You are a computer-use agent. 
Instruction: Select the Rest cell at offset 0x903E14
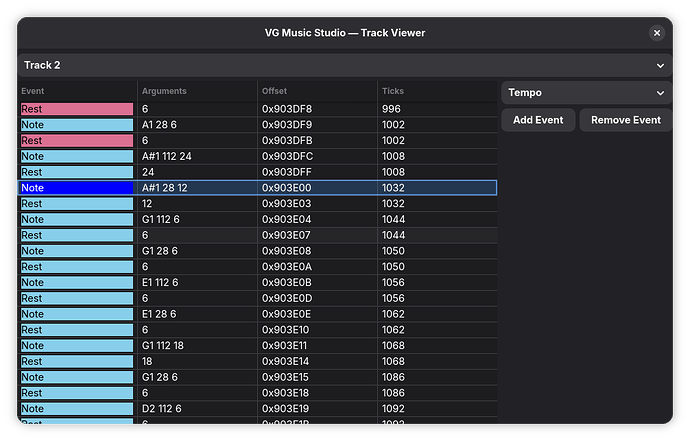pyautogui.click(x=77, y=362)
